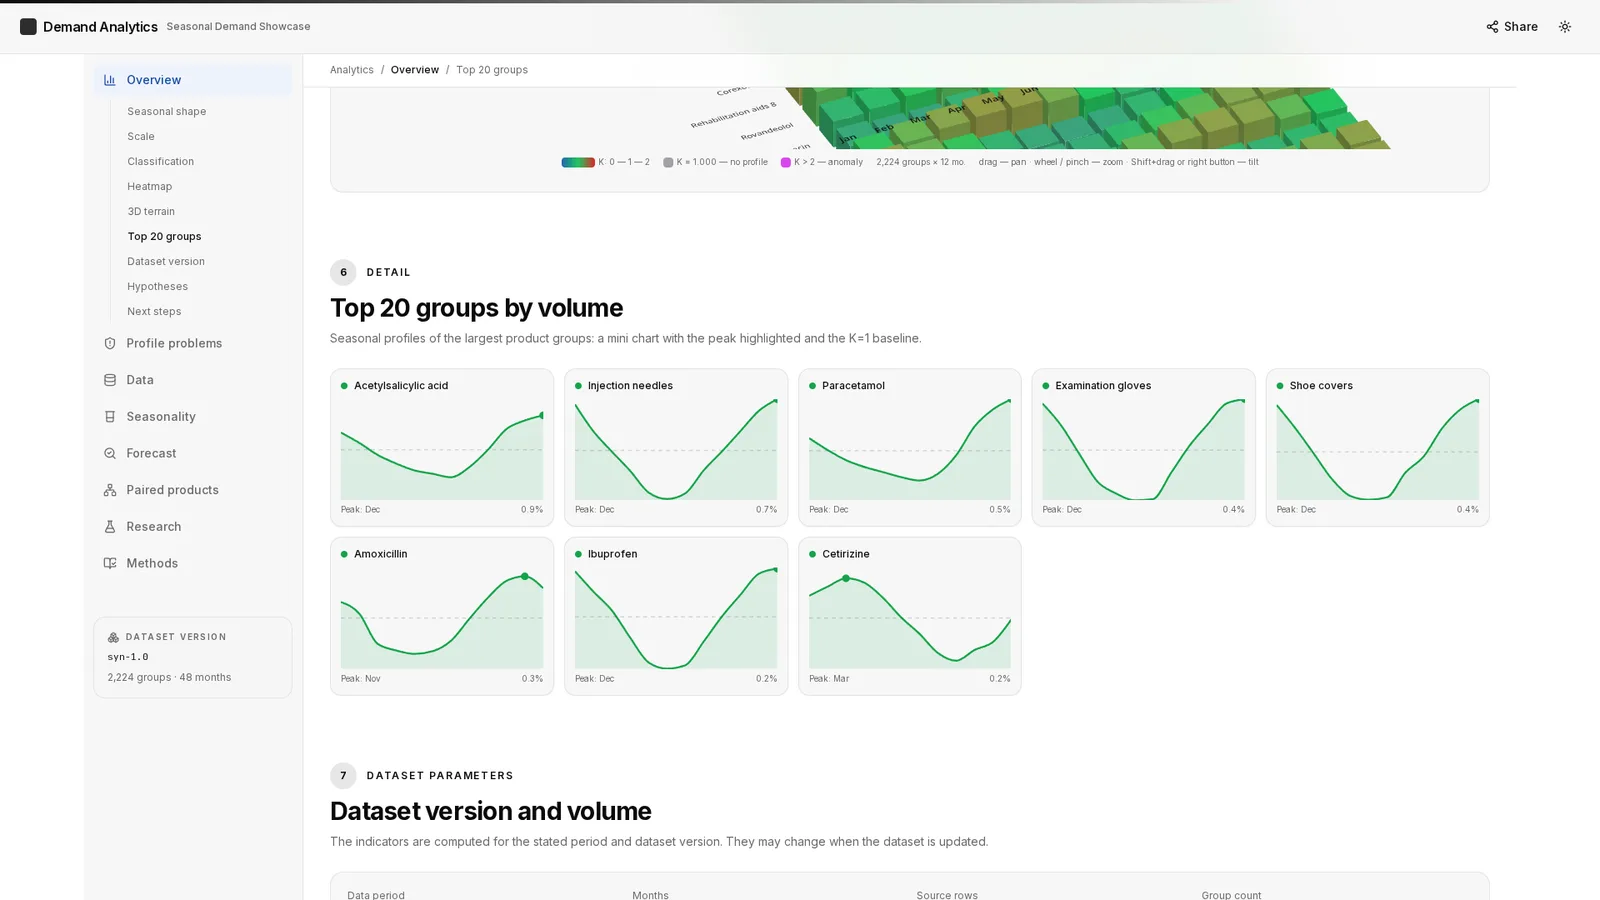This screenshot has width=1600, height=900.
Task: Click the gray no profile legend swatch
Action: (x=668, y=162)
